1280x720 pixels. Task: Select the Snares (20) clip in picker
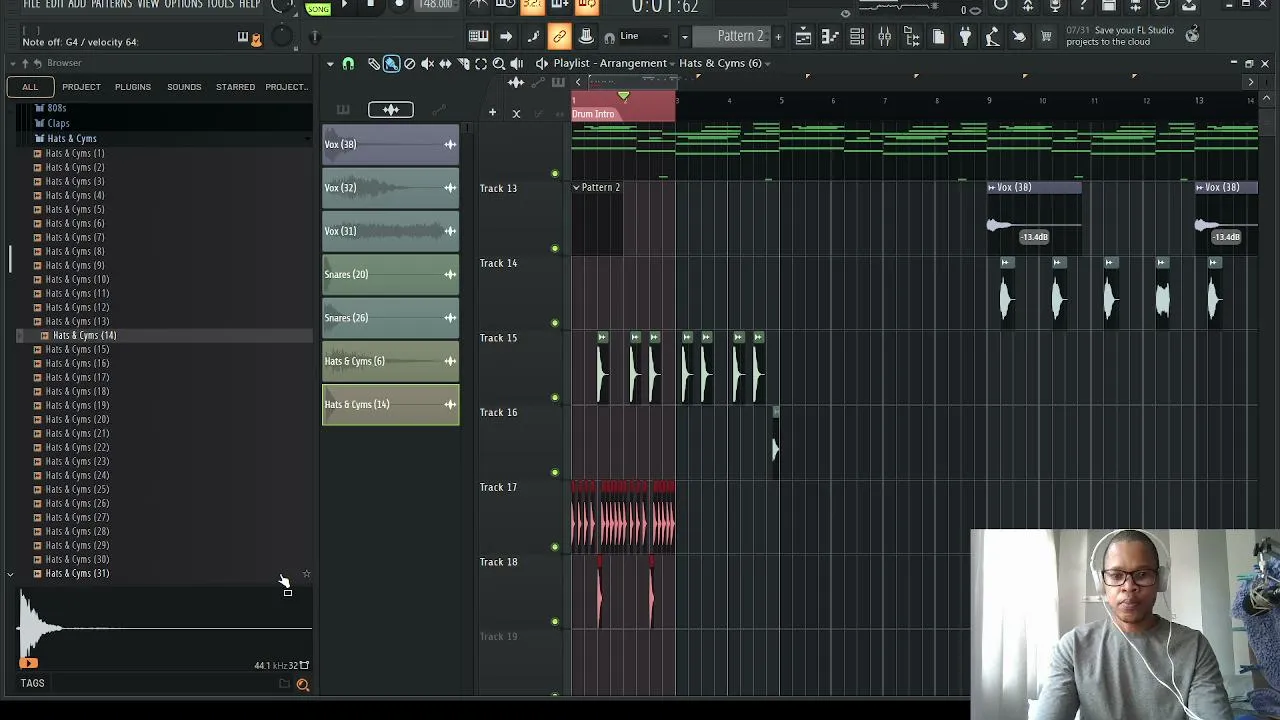pyautogui.click(x=390, y=275)
